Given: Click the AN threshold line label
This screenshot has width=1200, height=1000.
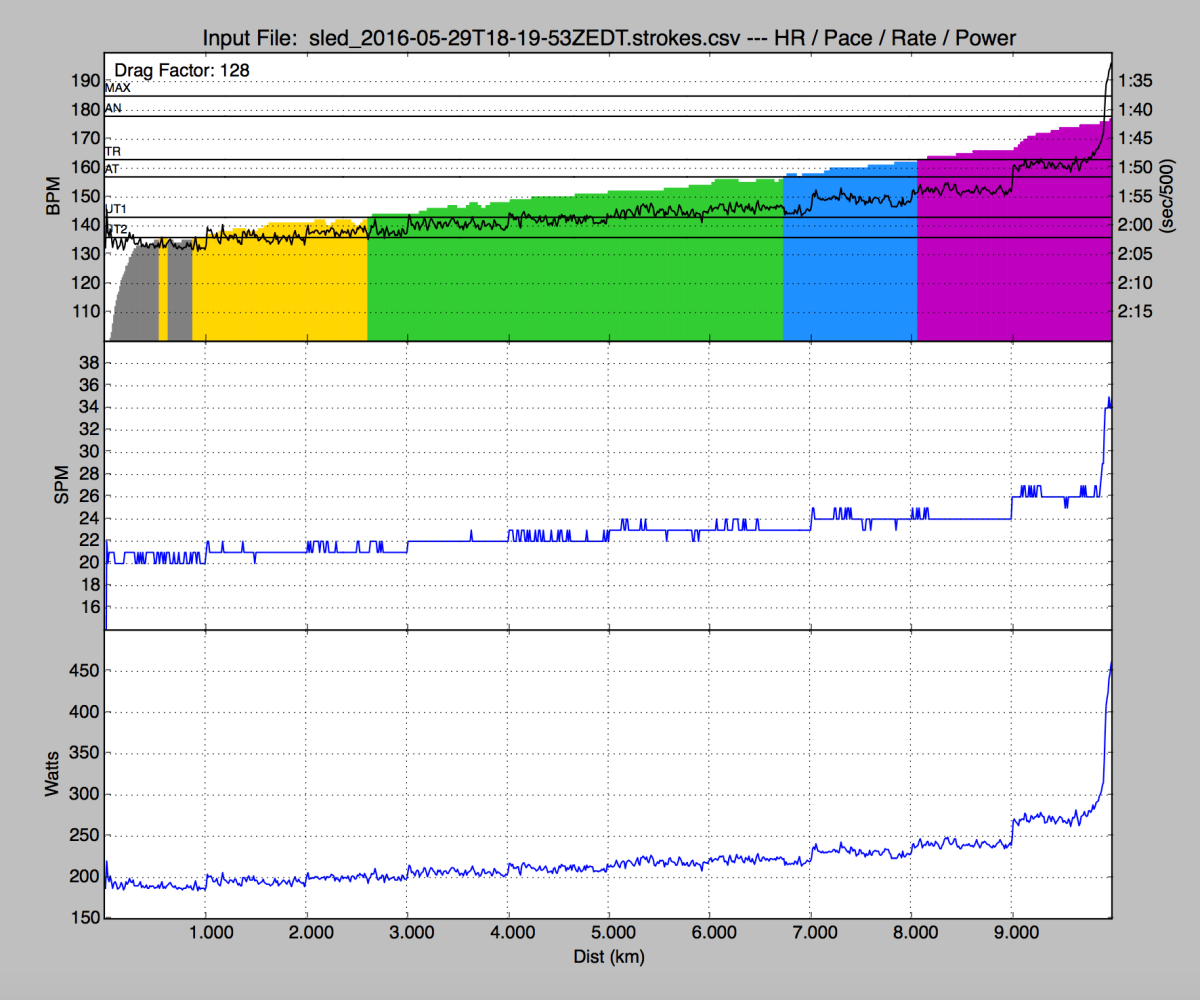Looking at the screenshot, I should tap(113, 108).
